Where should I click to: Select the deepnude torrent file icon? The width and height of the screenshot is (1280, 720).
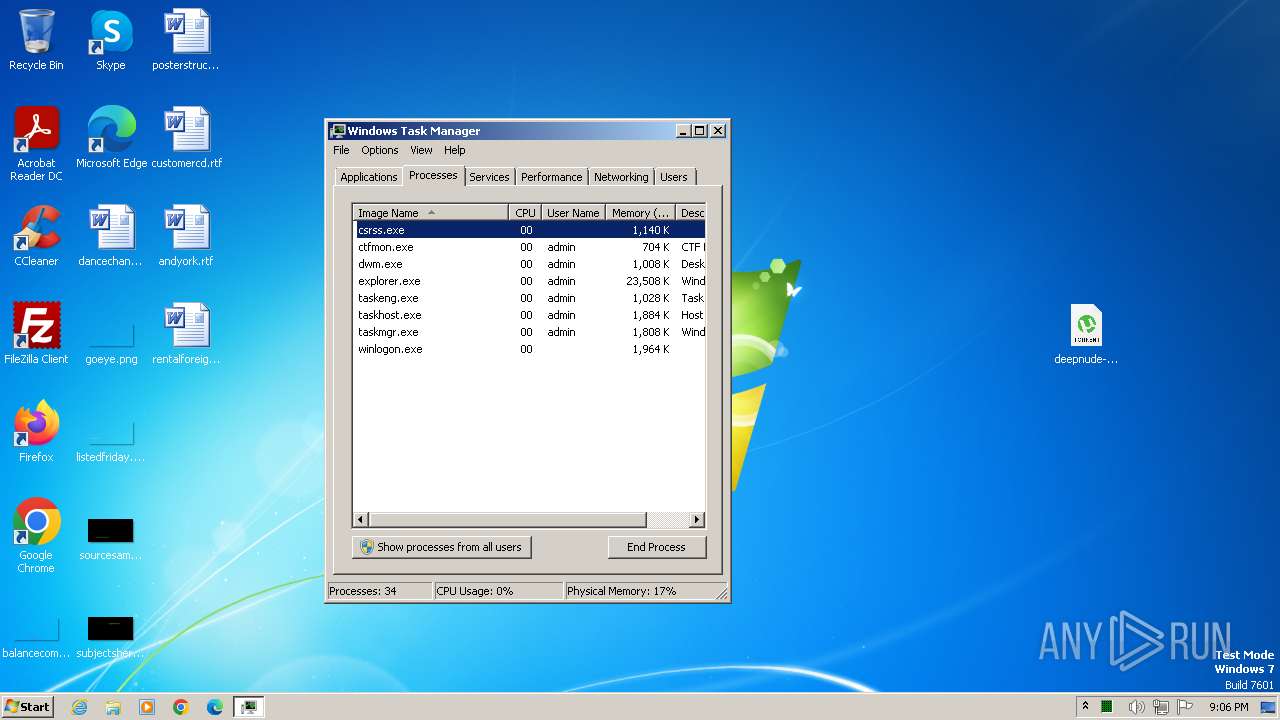click(x=1086, y=334)
